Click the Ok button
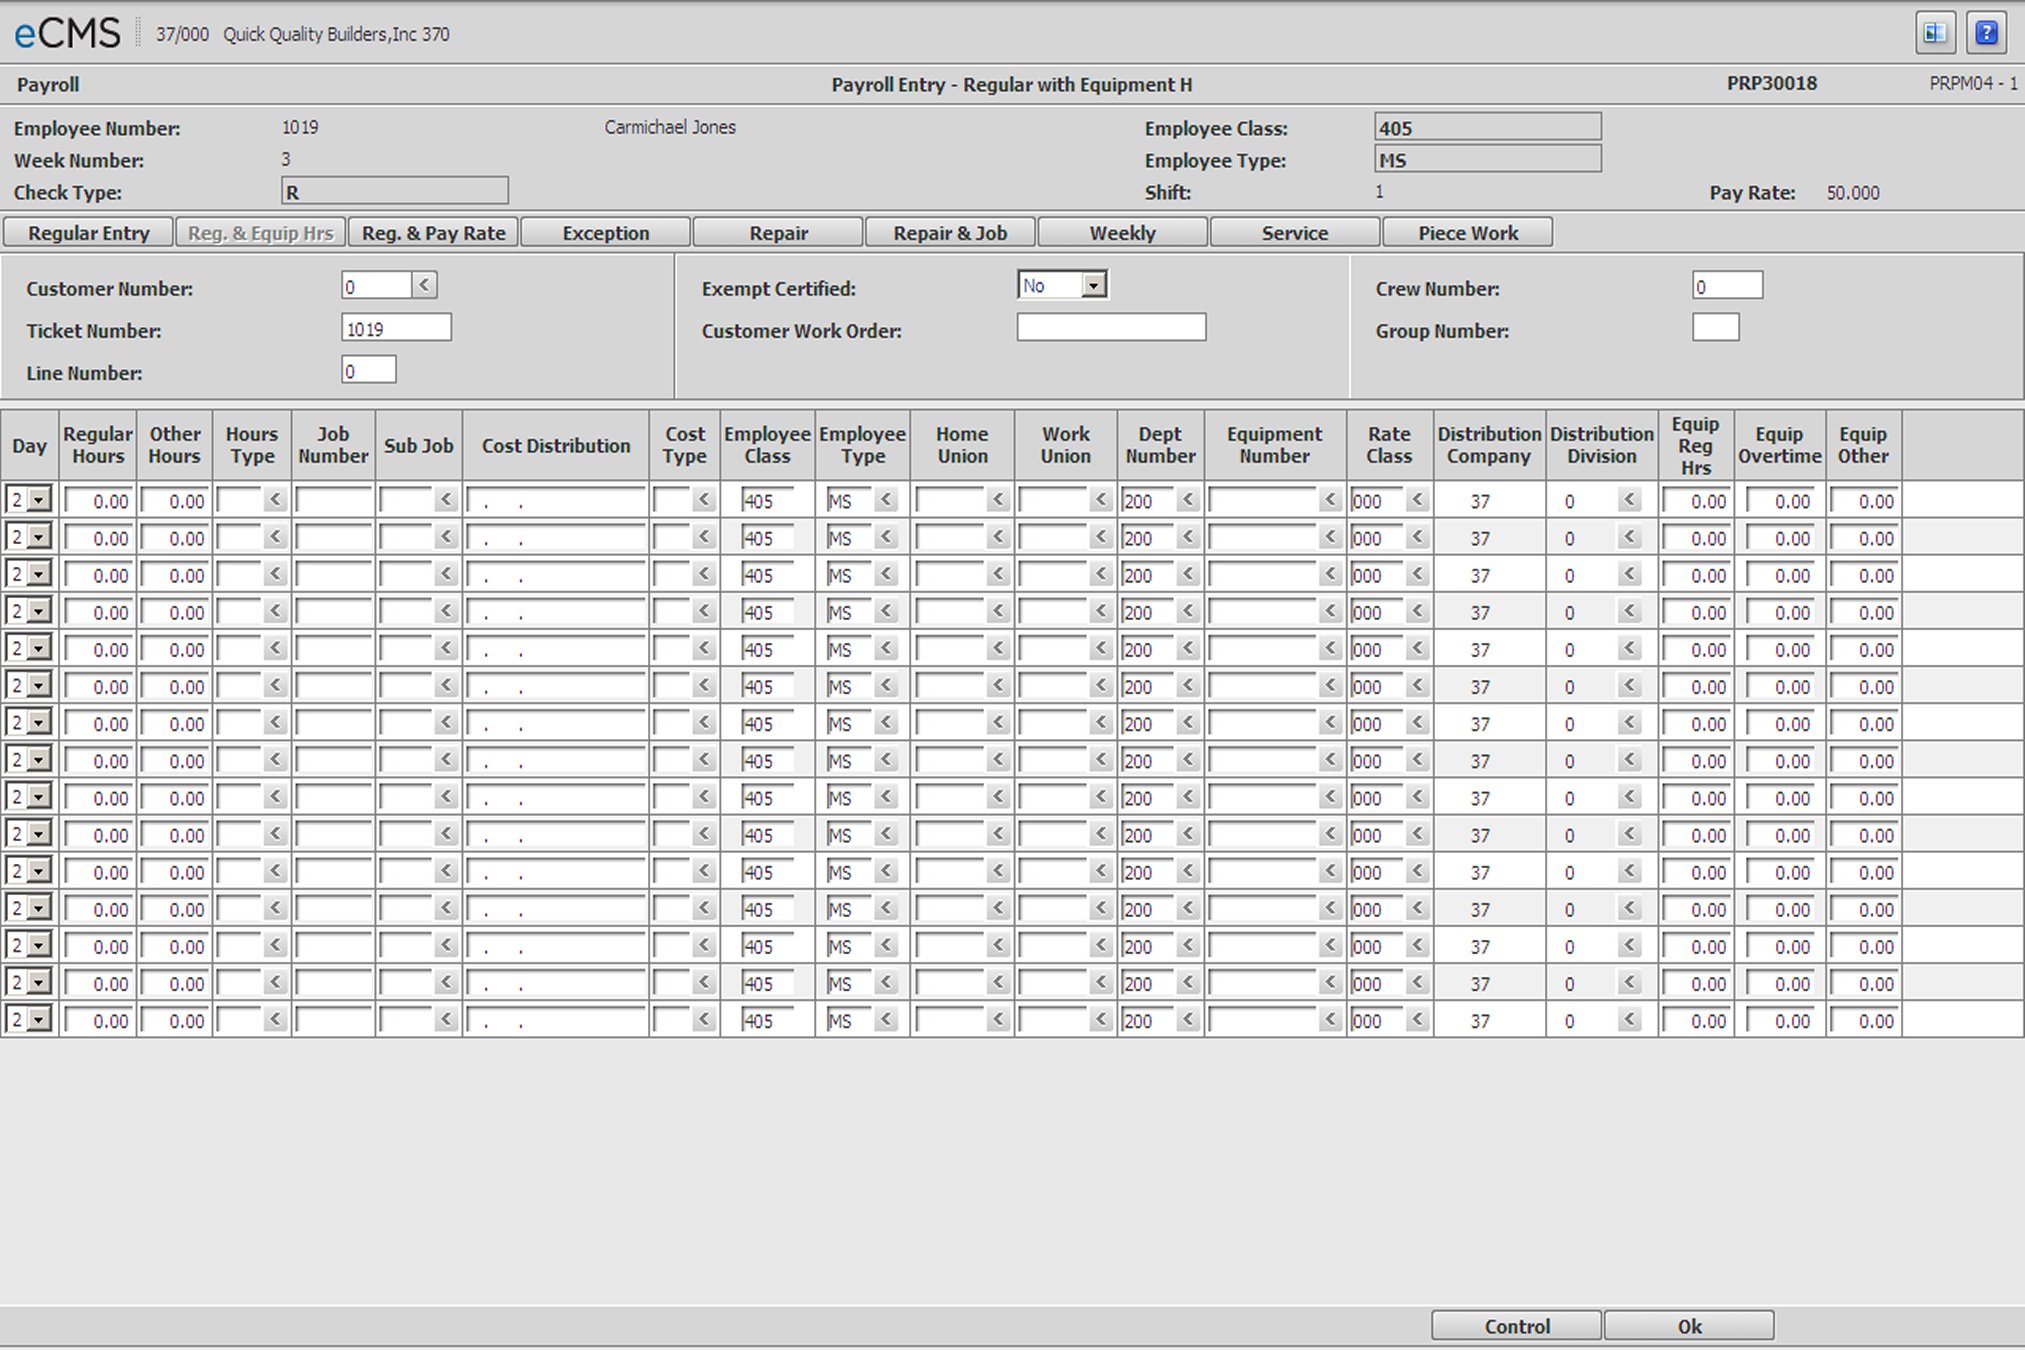The height and width of the screenshot is (1350, 2025). (x=1689, y=1326)
